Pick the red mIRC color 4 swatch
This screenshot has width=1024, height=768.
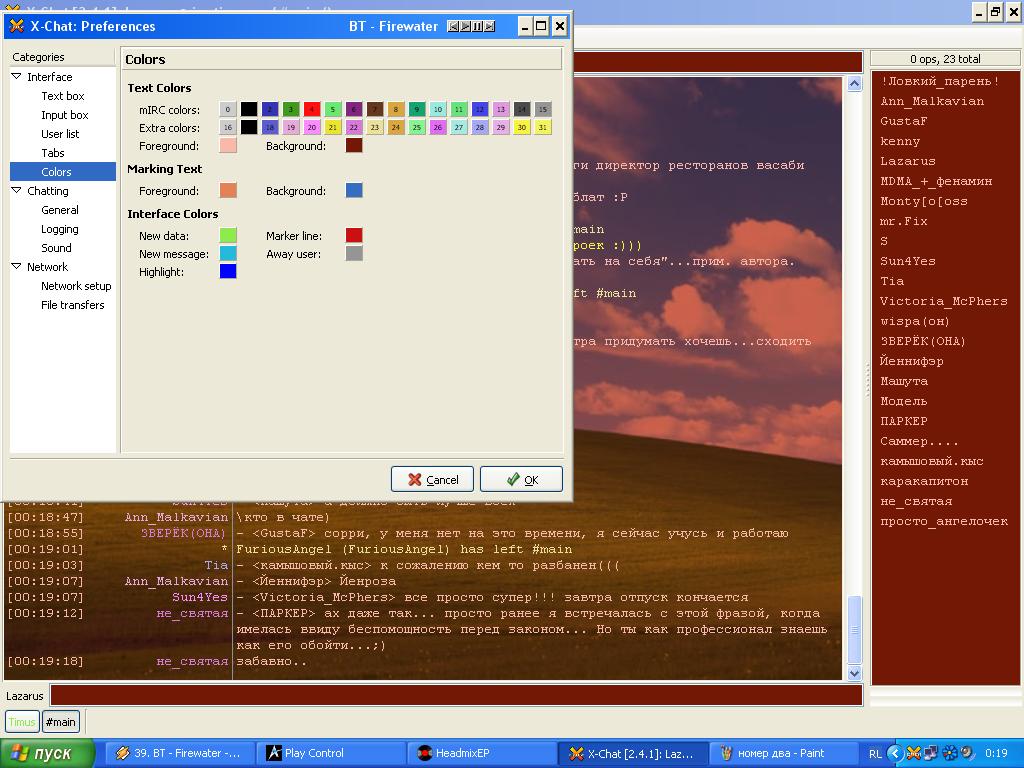(x=312, y=110)
